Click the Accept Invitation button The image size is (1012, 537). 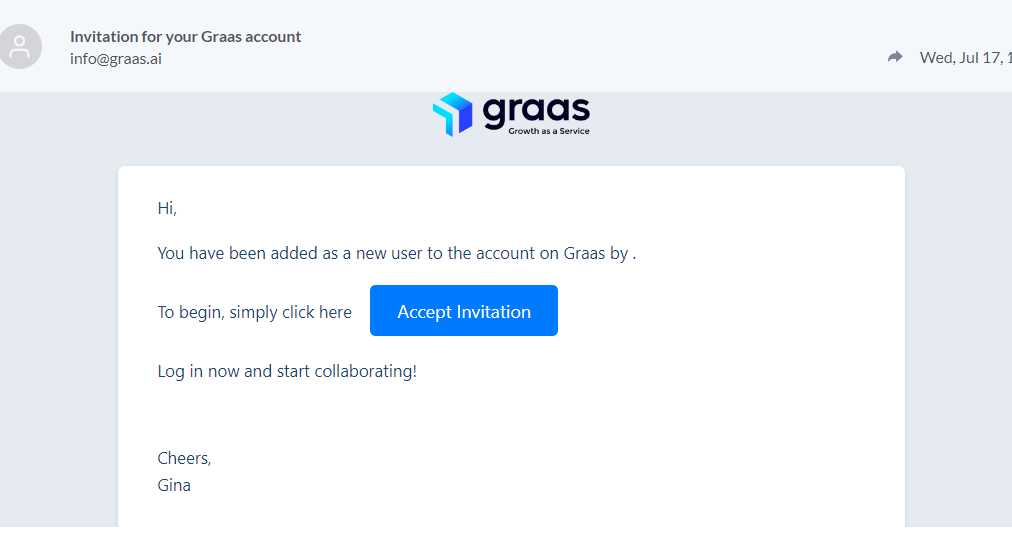[463, 310]
